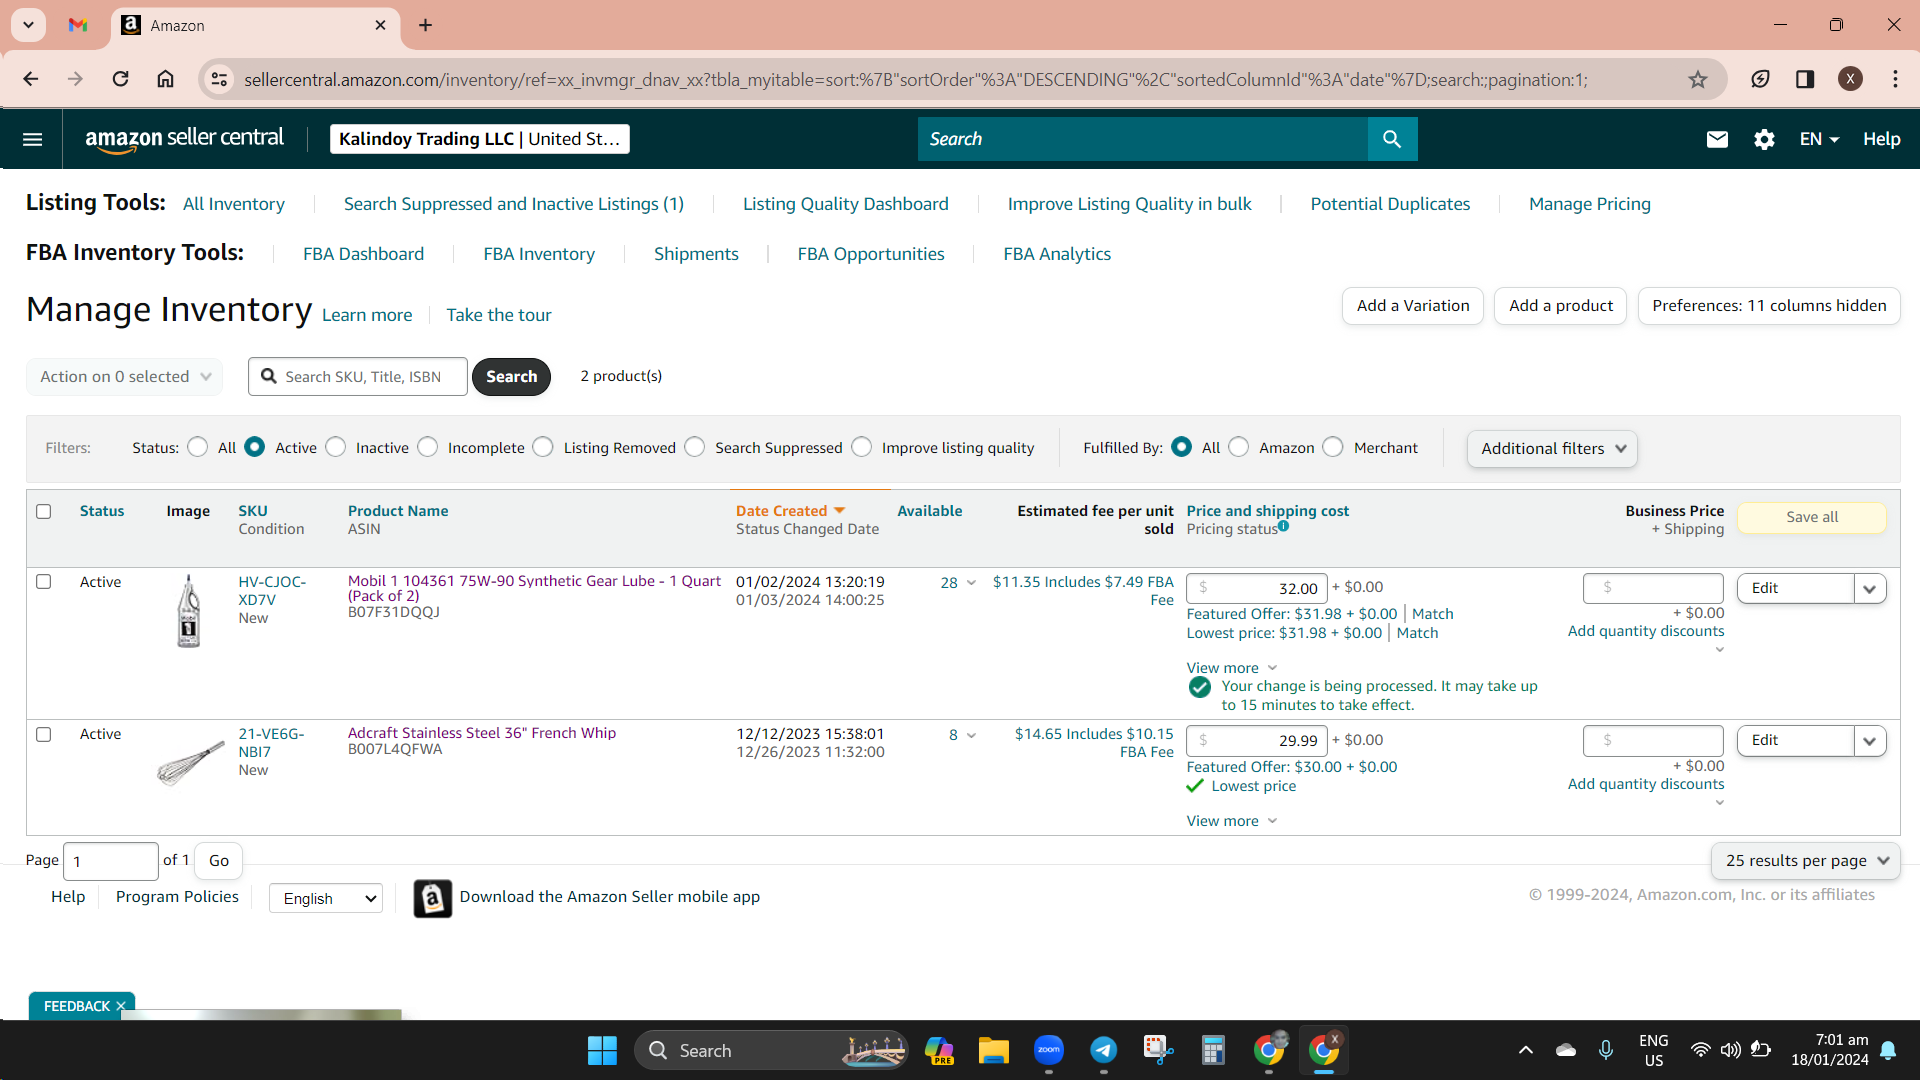Open Windows notifications bell
The width and height of the screenshot is (1920, 1080).
[1888, 1050]
